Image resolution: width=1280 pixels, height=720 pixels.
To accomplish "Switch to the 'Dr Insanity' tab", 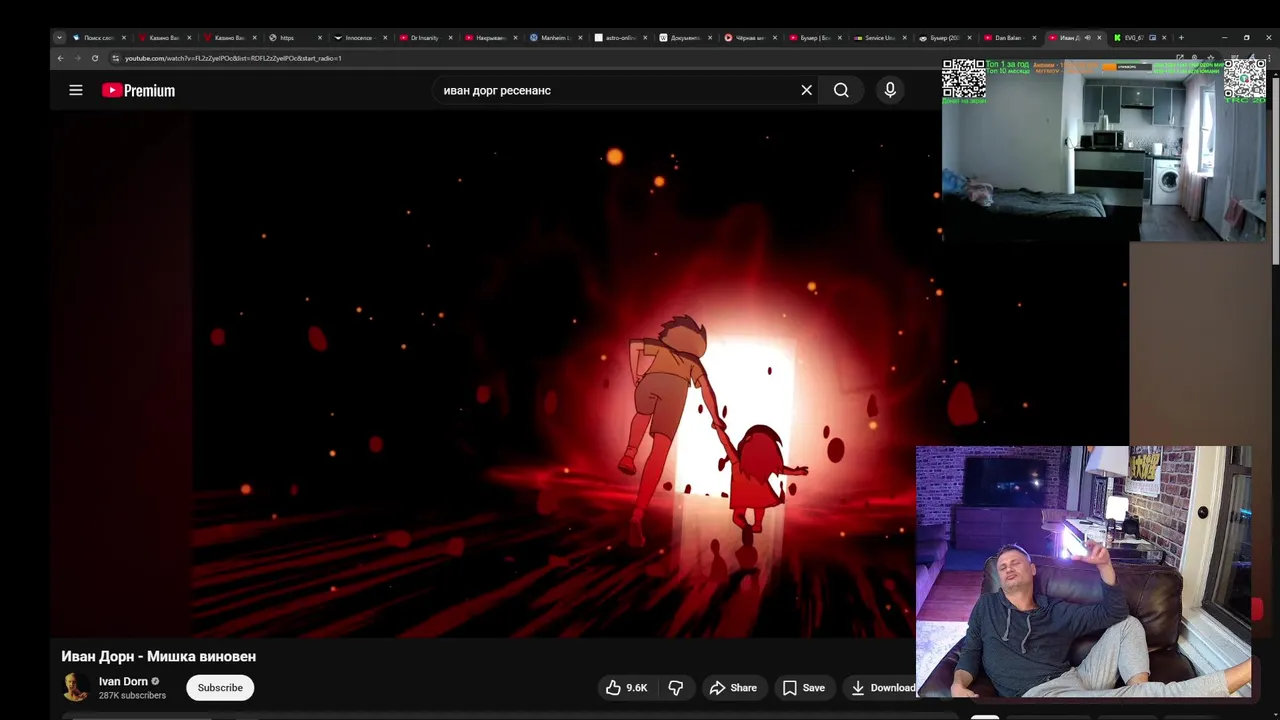I will 424,38.
